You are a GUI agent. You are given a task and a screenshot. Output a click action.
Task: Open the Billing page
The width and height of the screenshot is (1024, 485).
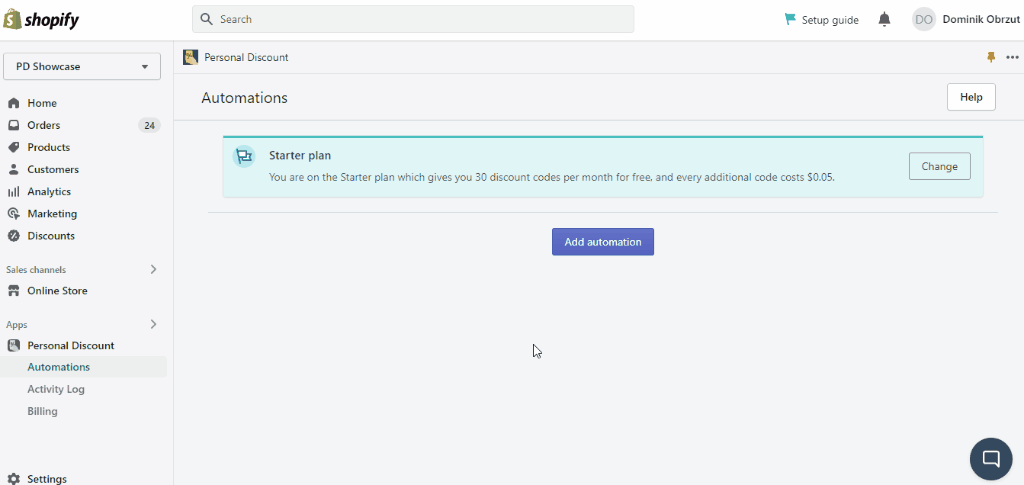42,411
